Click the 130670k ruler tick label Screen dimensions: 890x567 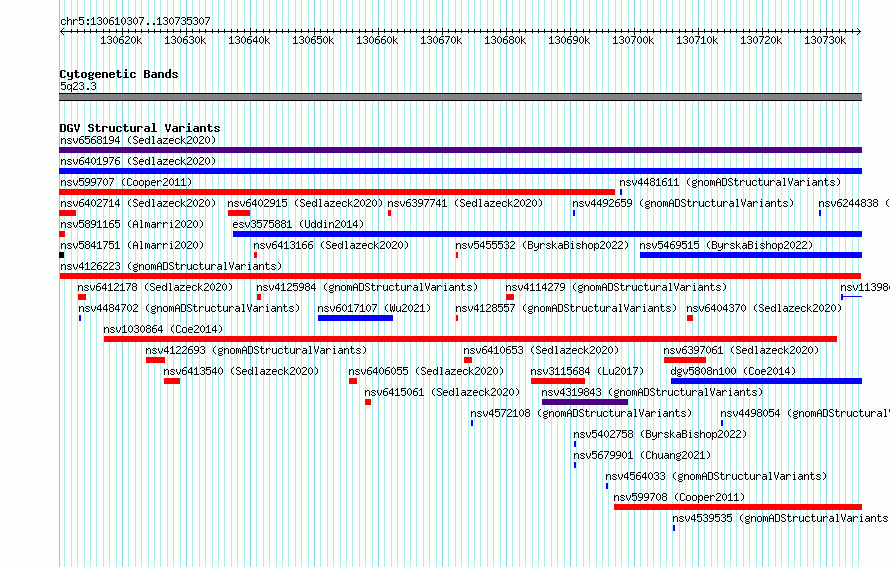pyautogui.click(x=441, y=40)
